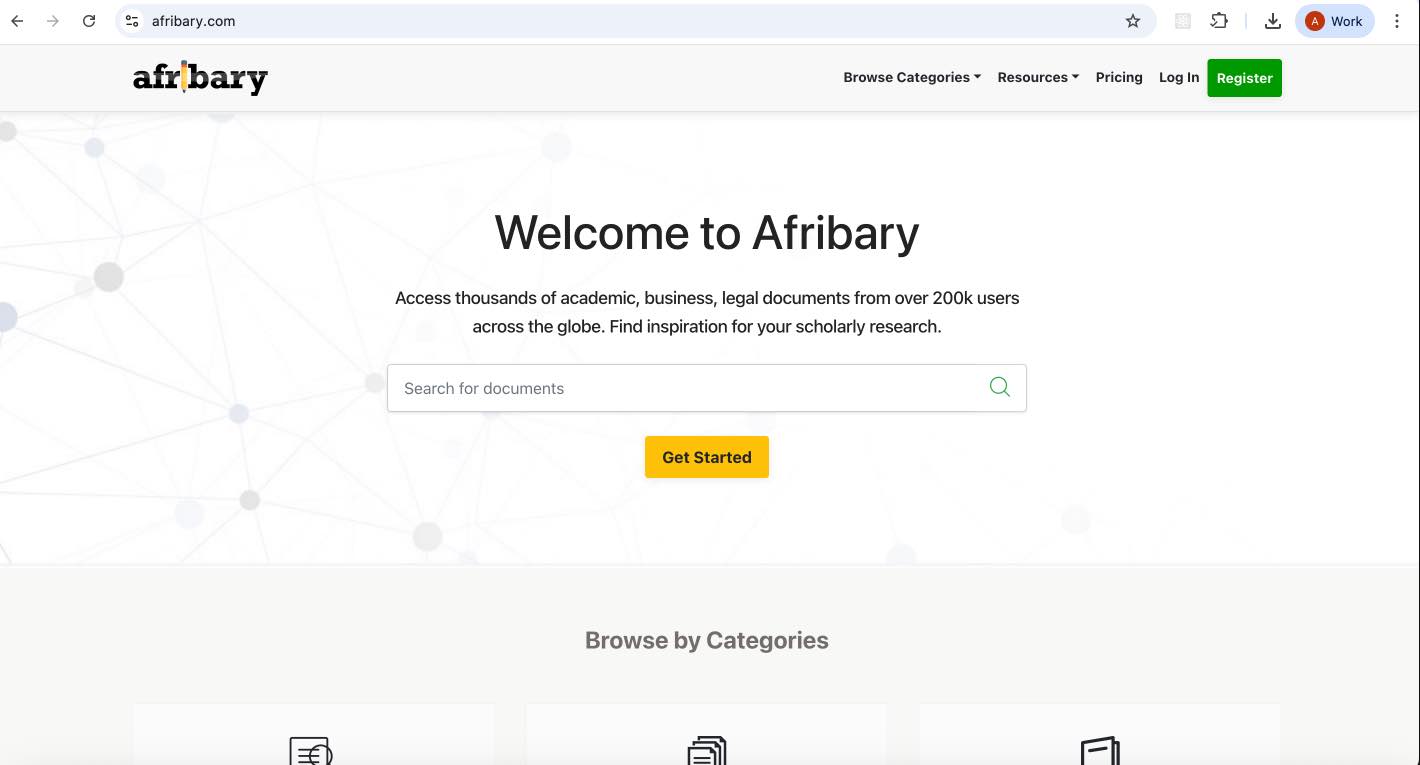The height and width of the screenshot is (765, 1420).
Task: Click the search magnifier icon in search box
Action: point(999,387)
